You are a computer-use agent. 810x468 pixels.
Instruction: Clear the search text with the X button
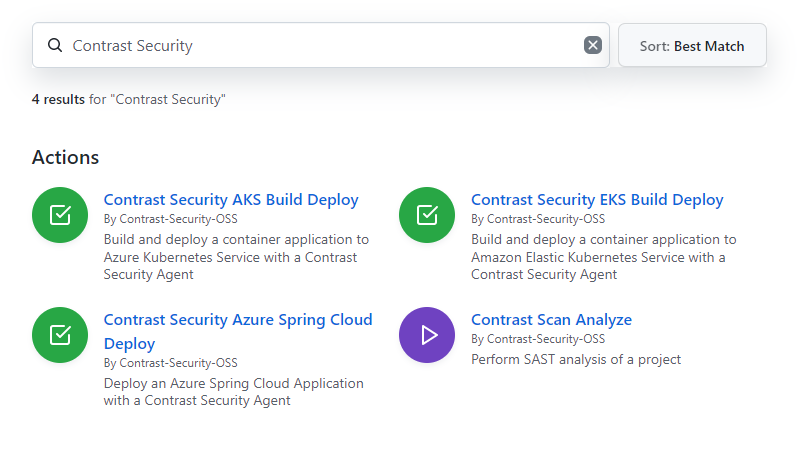click(x=593, y=45)
